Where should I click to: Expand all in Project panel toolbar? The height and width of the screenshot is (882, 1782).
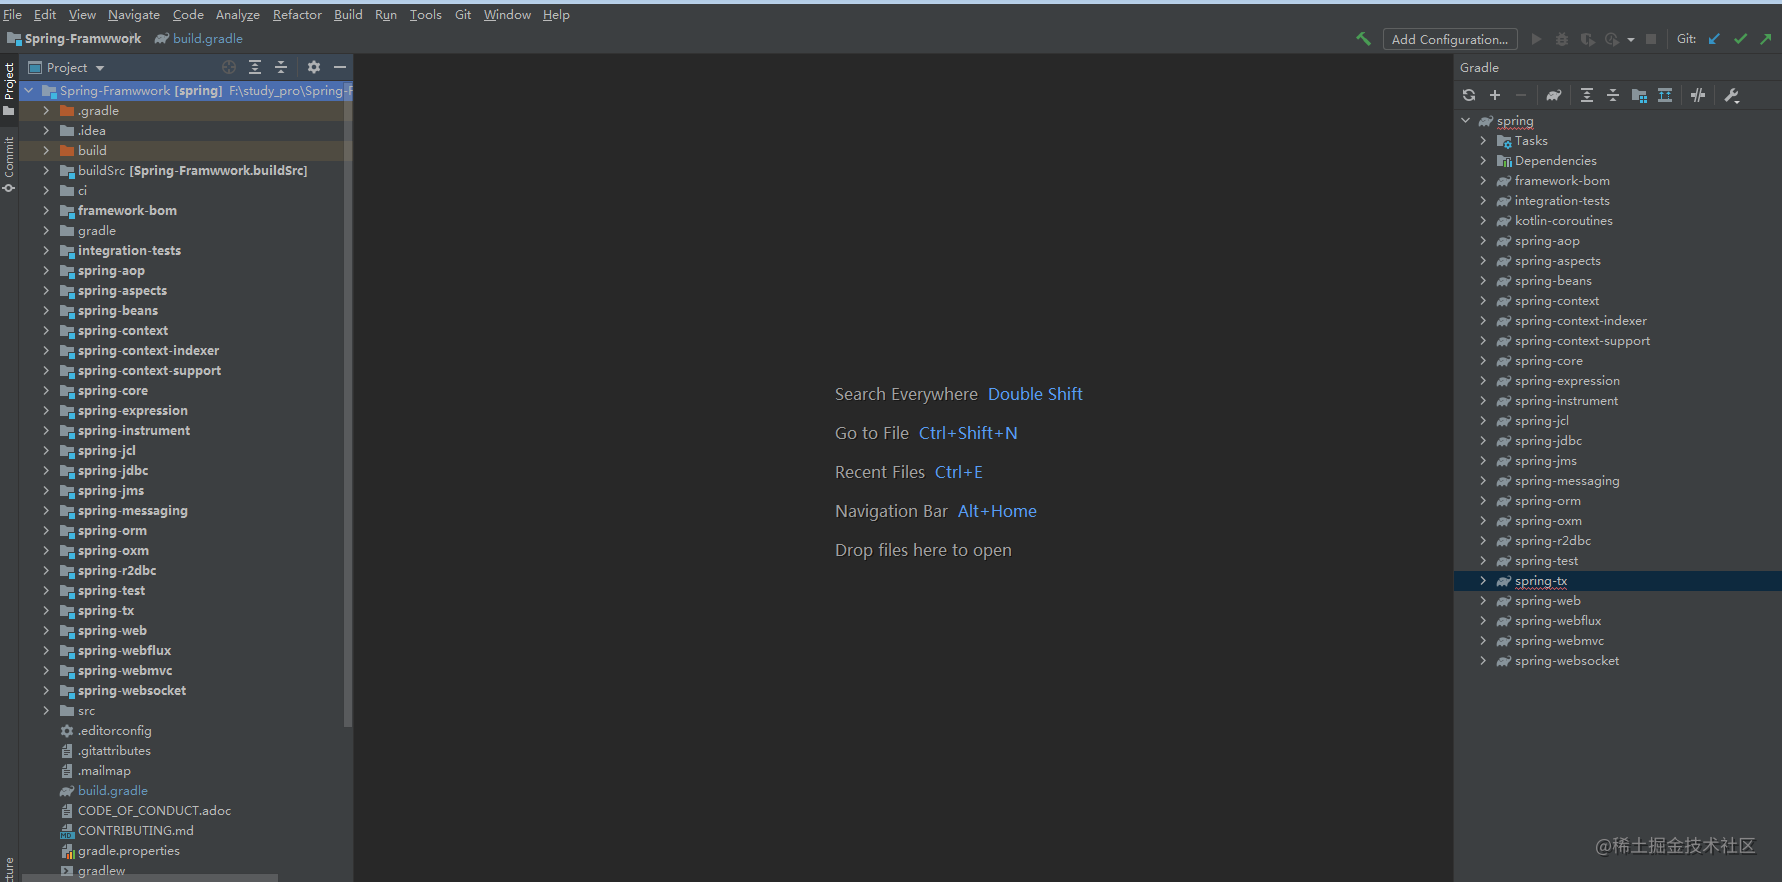click(255, 67)
